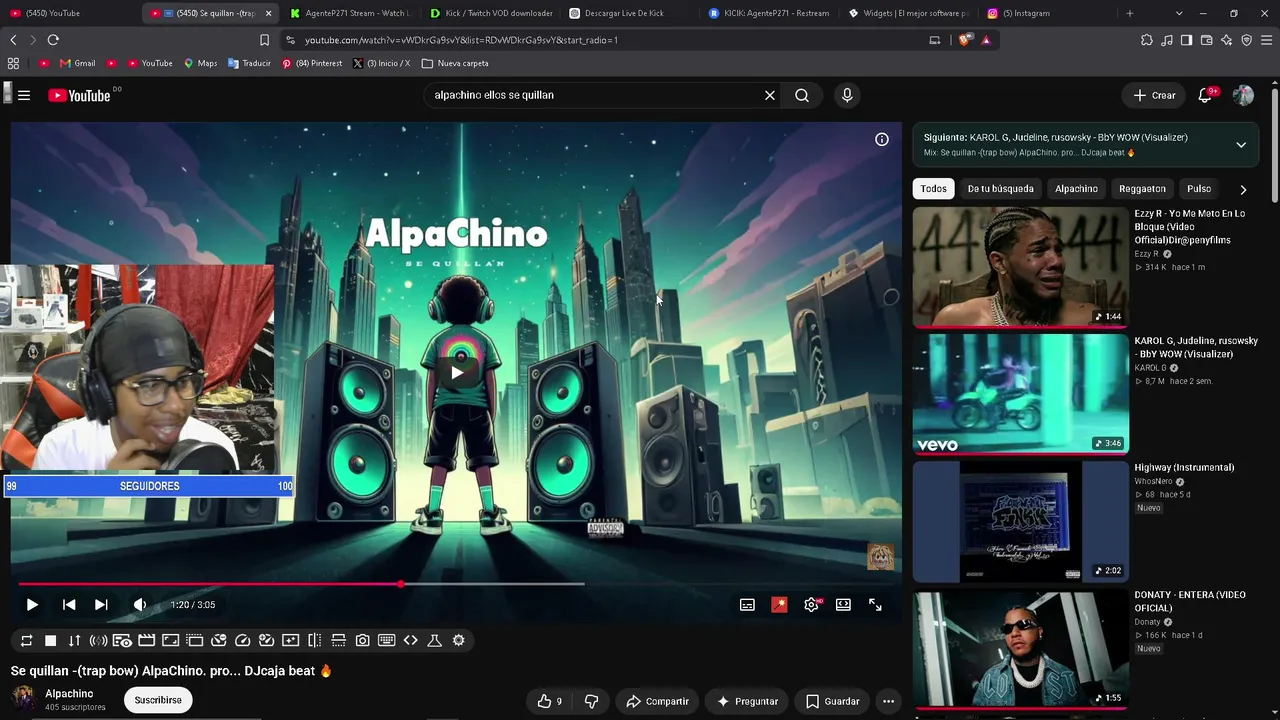Open keyboard shortcuts icon in enhancer toolbar
Image resolution: width=1280 pixels, height=720 pixels.
pyautogui.click(x=386, y=641)
